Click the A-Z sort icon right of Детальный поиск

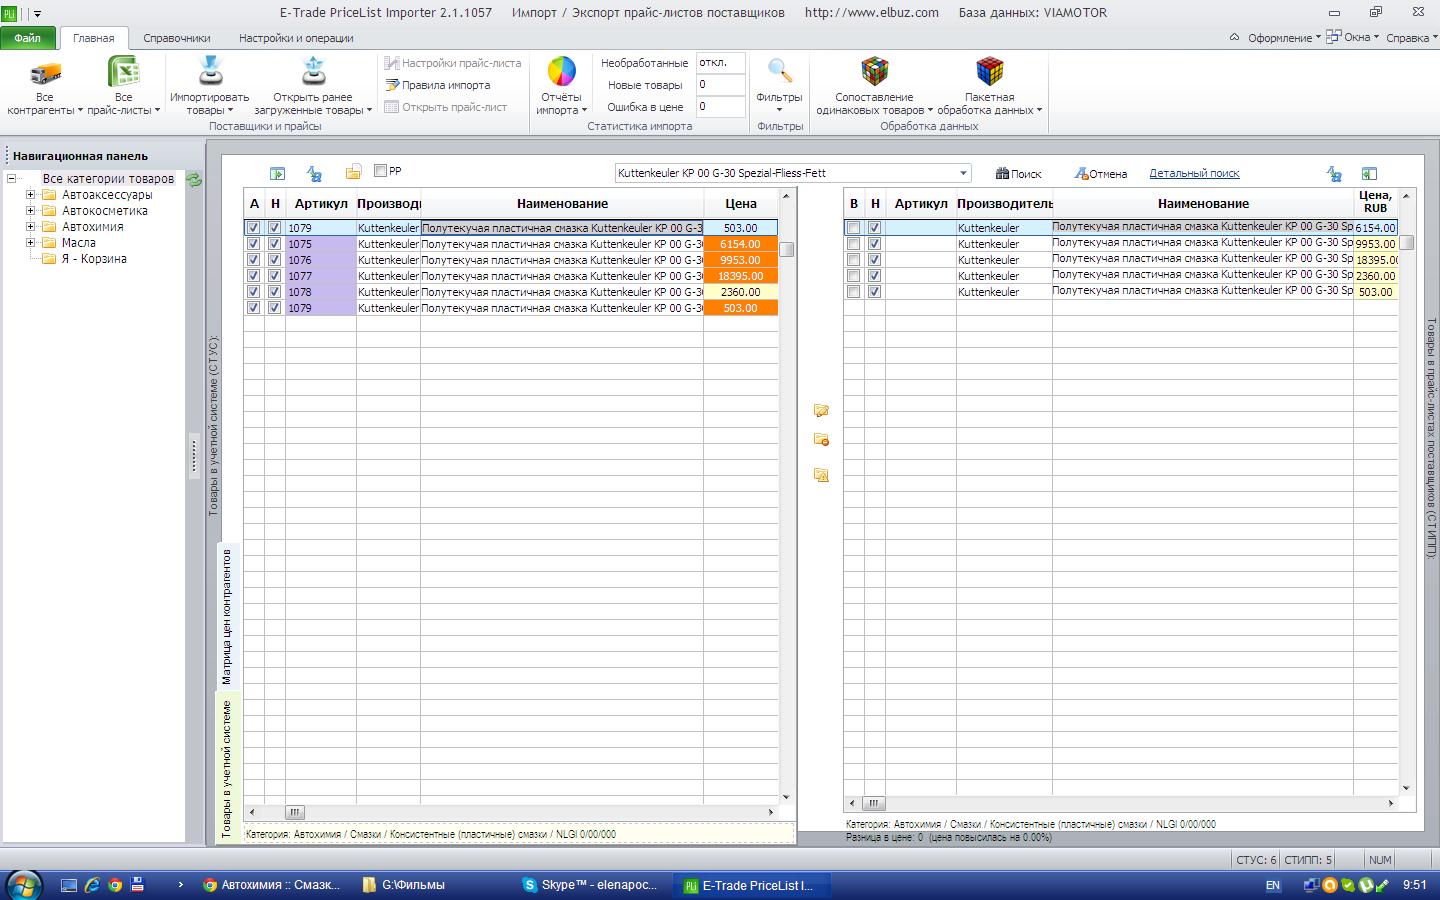point(1334,174)
